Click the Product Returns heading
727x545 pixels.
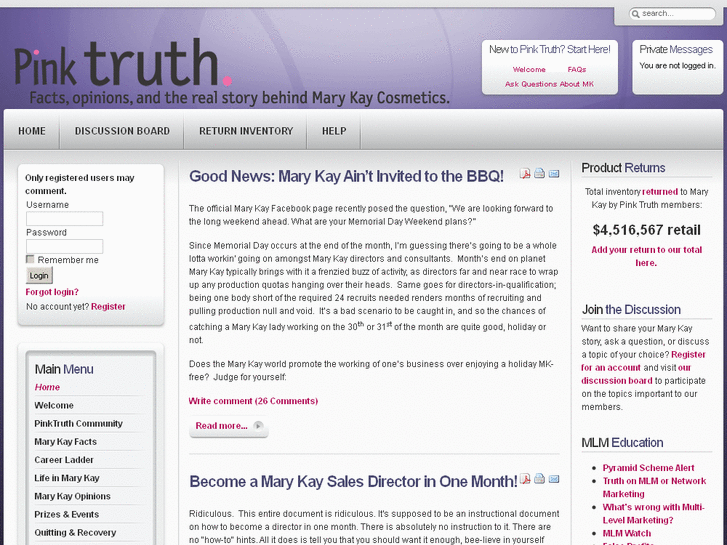point(623,167)
